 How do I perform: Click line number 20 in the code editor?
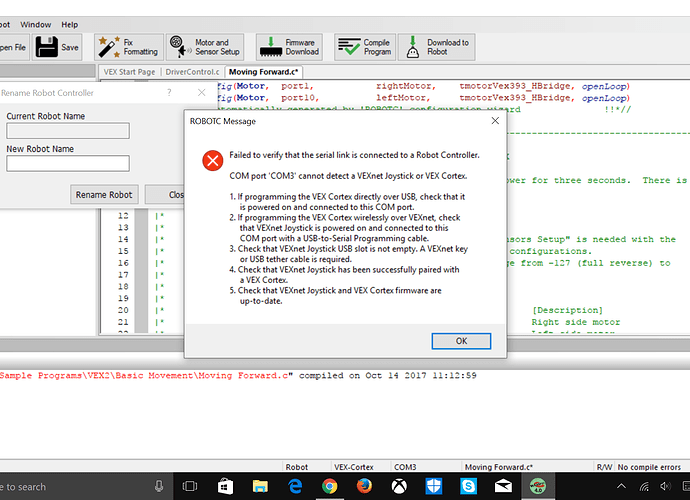[123, 310]
